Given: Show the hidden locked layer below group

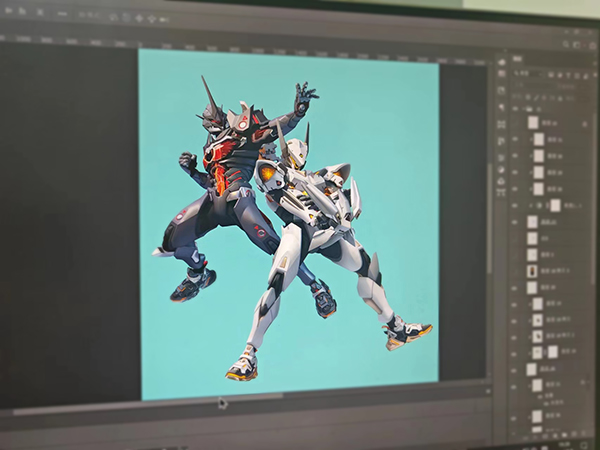Looking at the screenshot, I should click(x=515, y=123).
